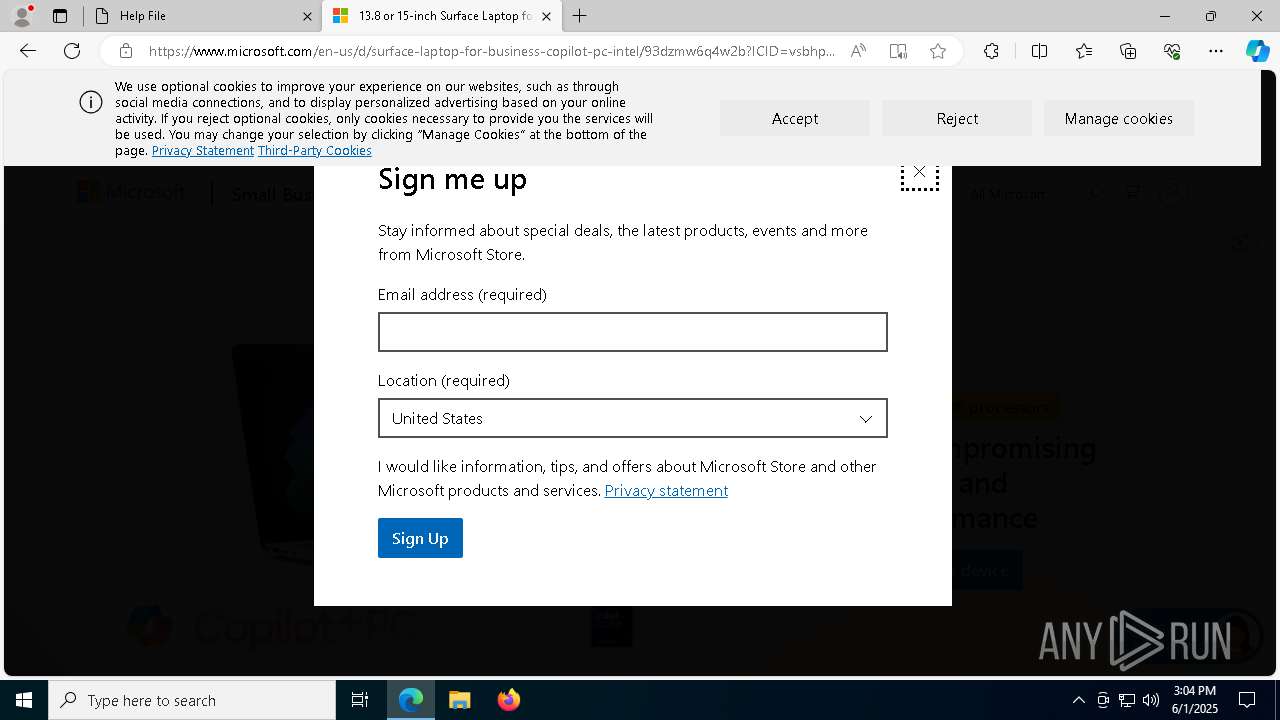Open Browser essentials icon
The height and width of the screenshot is (720, 1280).
(x=1172, y=51)
